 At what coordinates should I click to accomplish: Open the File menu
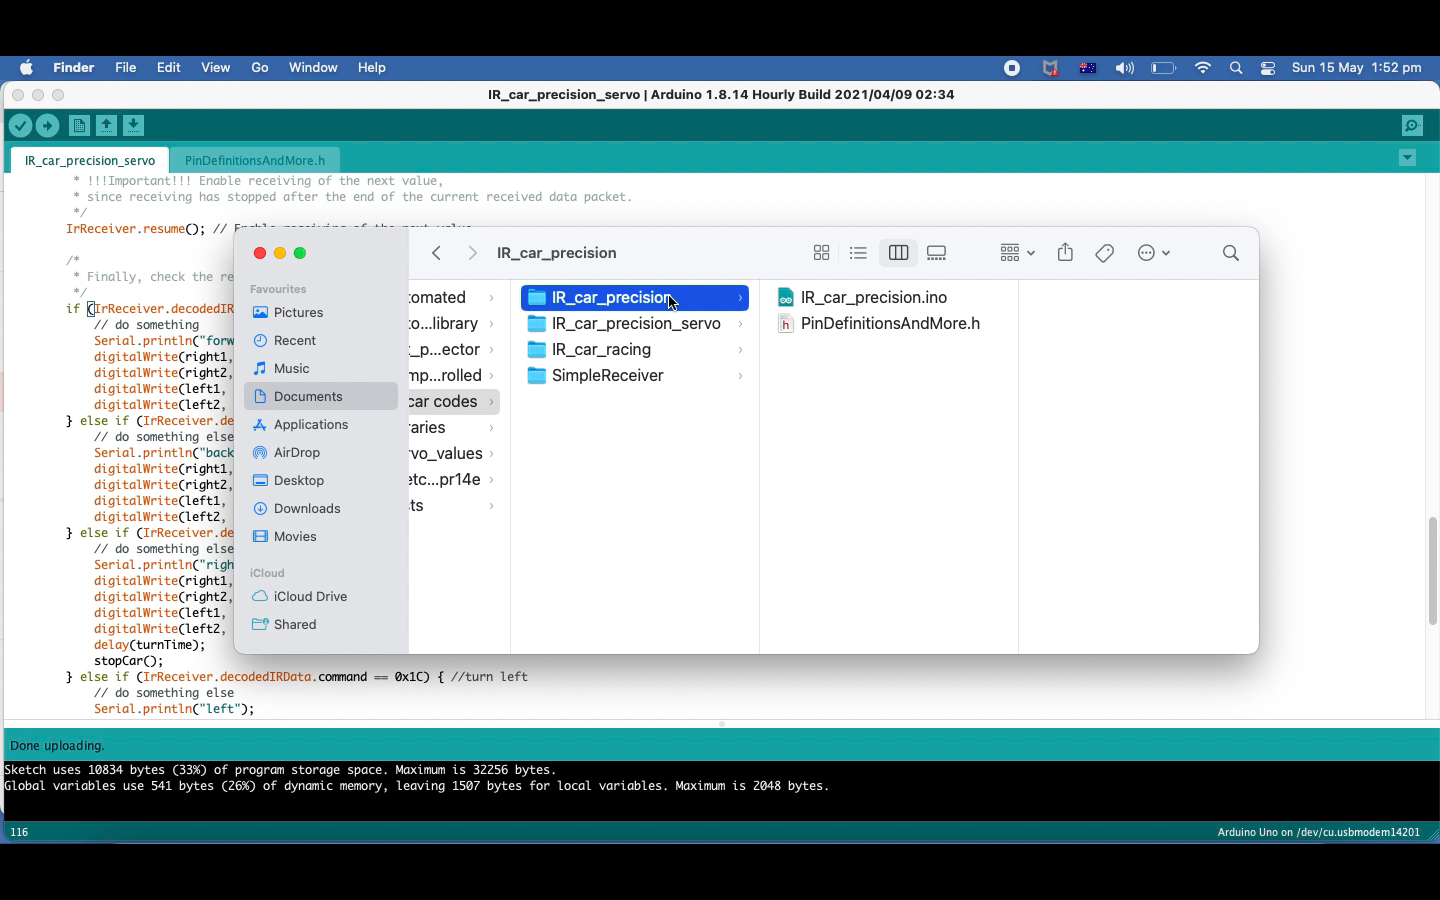(125, 68)
